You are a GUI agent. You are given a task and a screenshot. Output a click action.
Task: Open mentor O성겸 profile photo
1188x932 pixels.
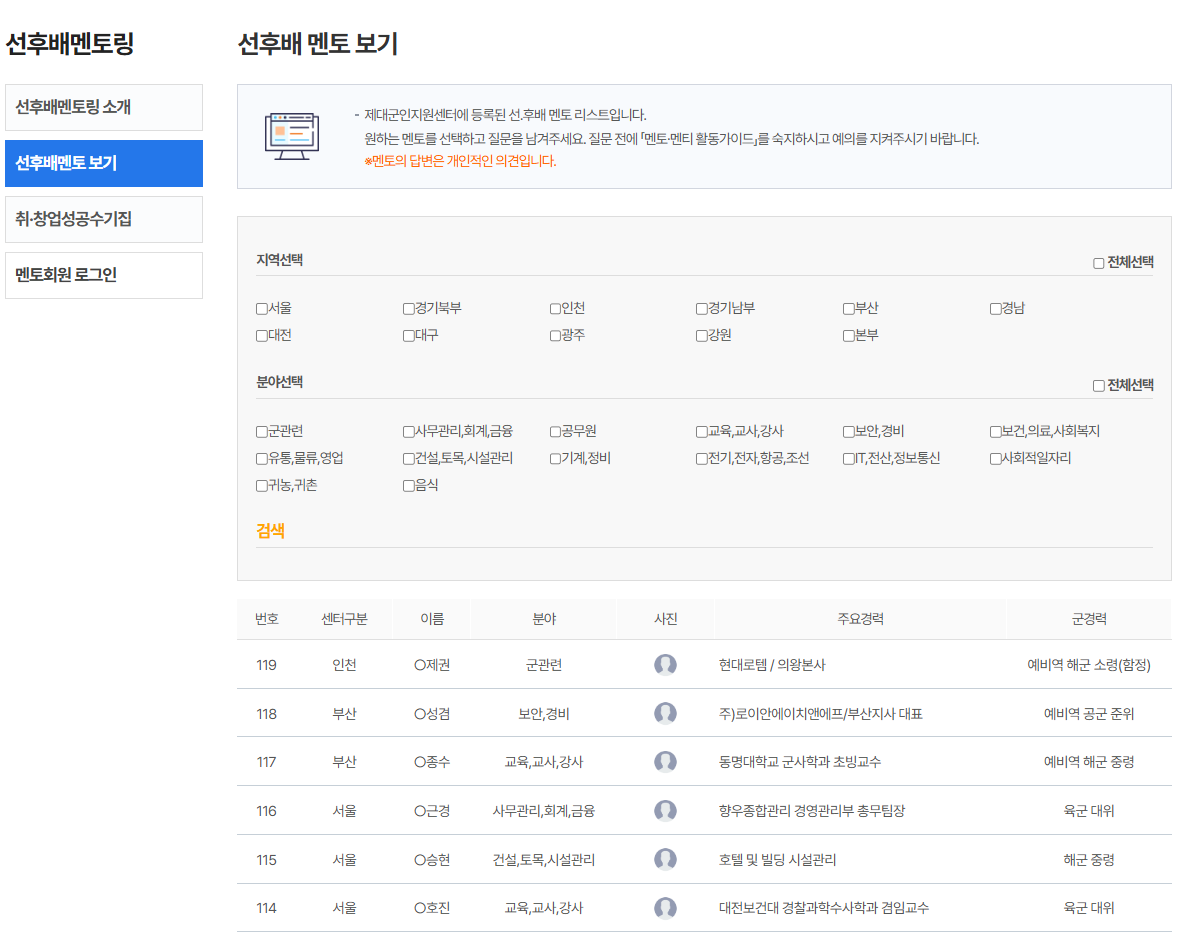[665, 713]
